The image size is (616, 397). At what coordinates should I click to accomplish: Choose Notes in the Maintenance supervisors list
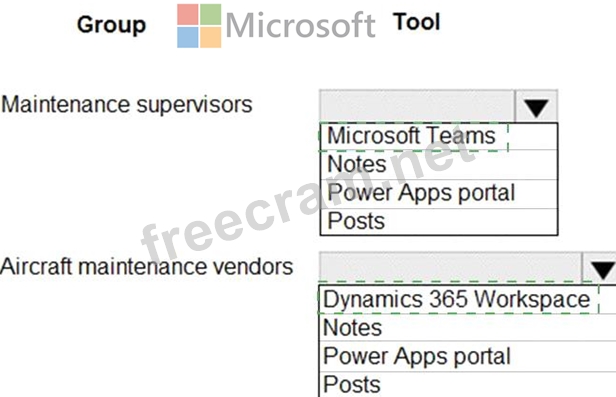point(439,165)
